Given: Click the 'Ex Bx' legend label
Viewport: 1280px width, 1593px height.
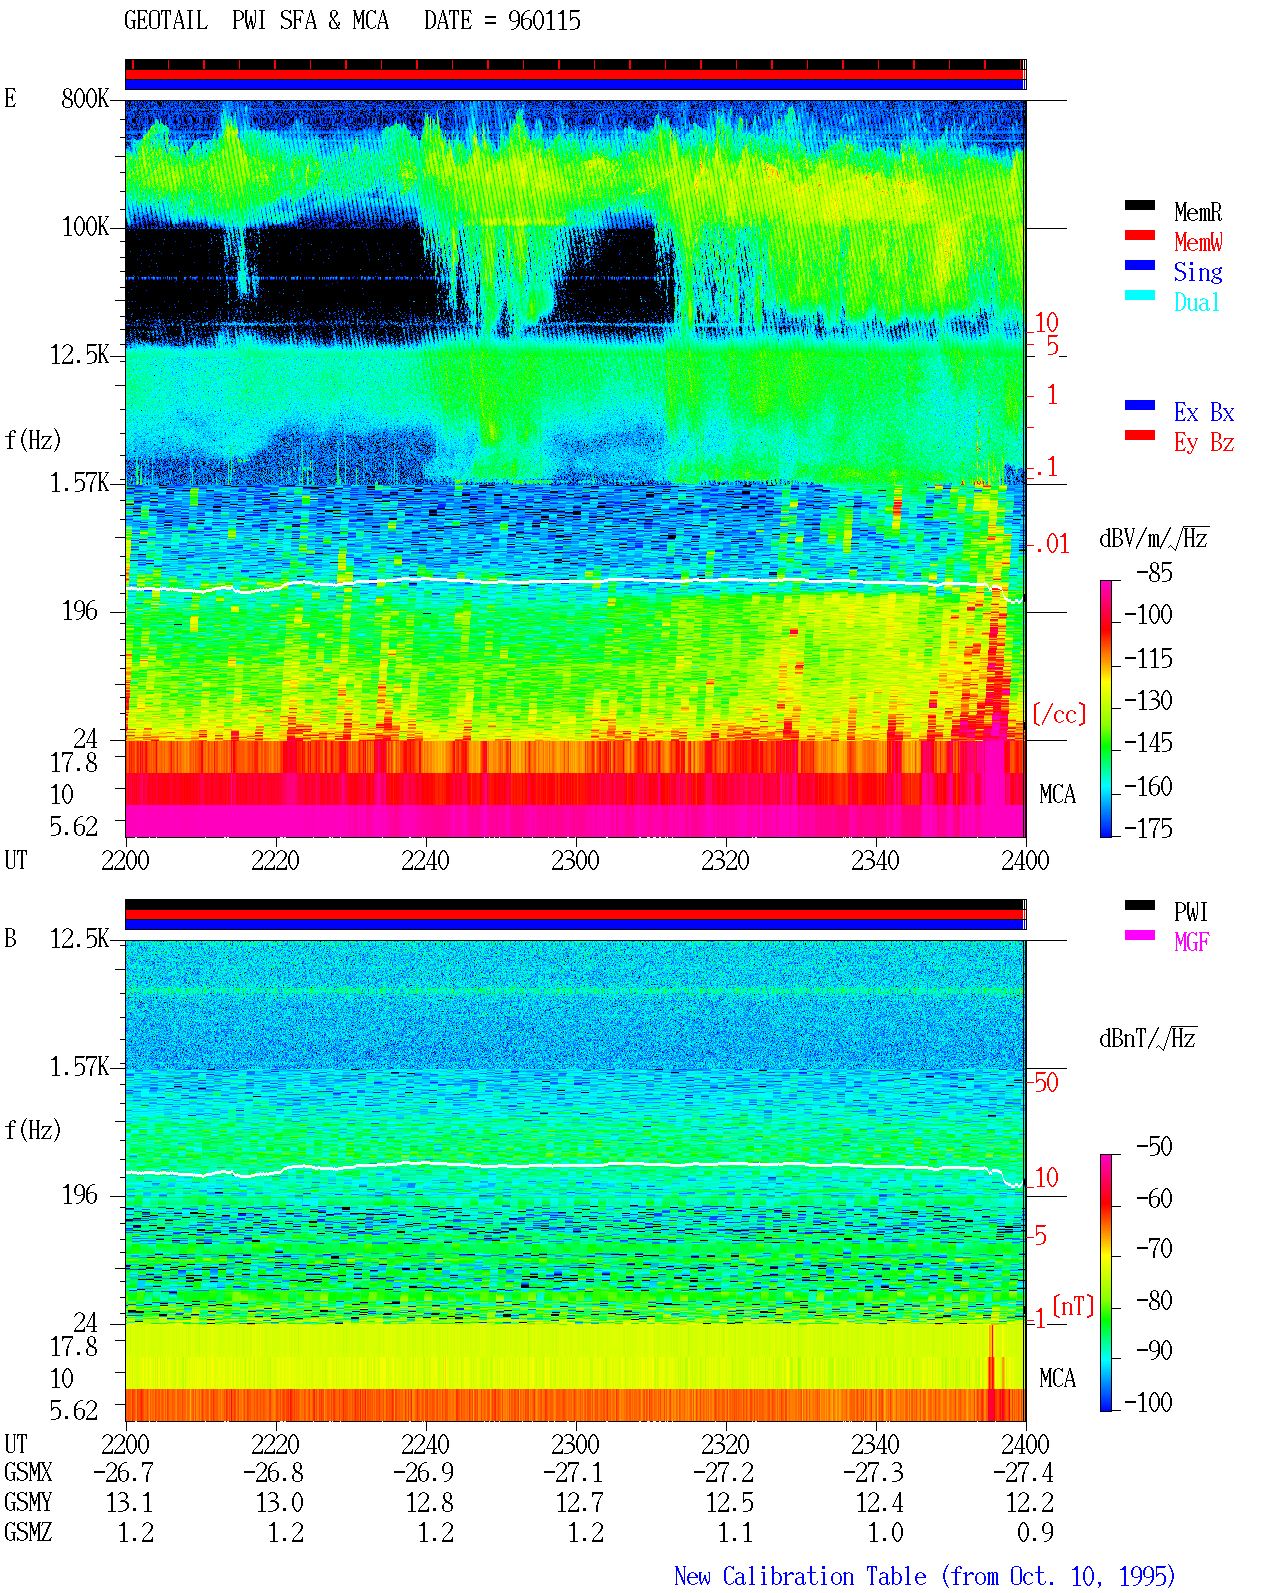Looking at the screenshot, I should point(1204,412).
